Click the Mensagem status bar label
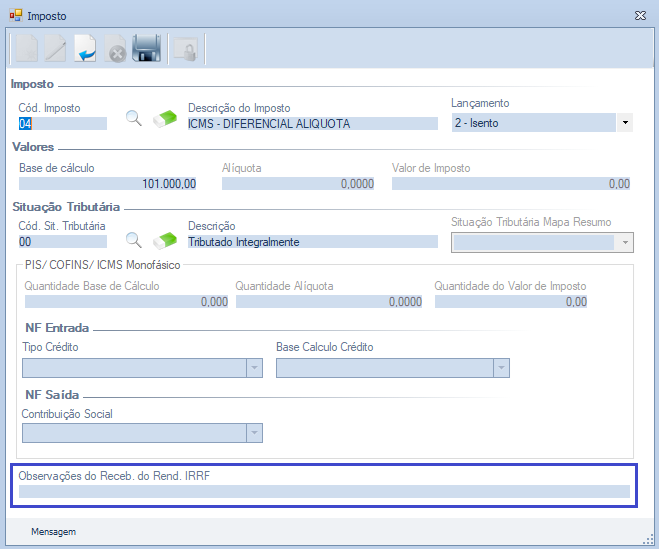 53,532
